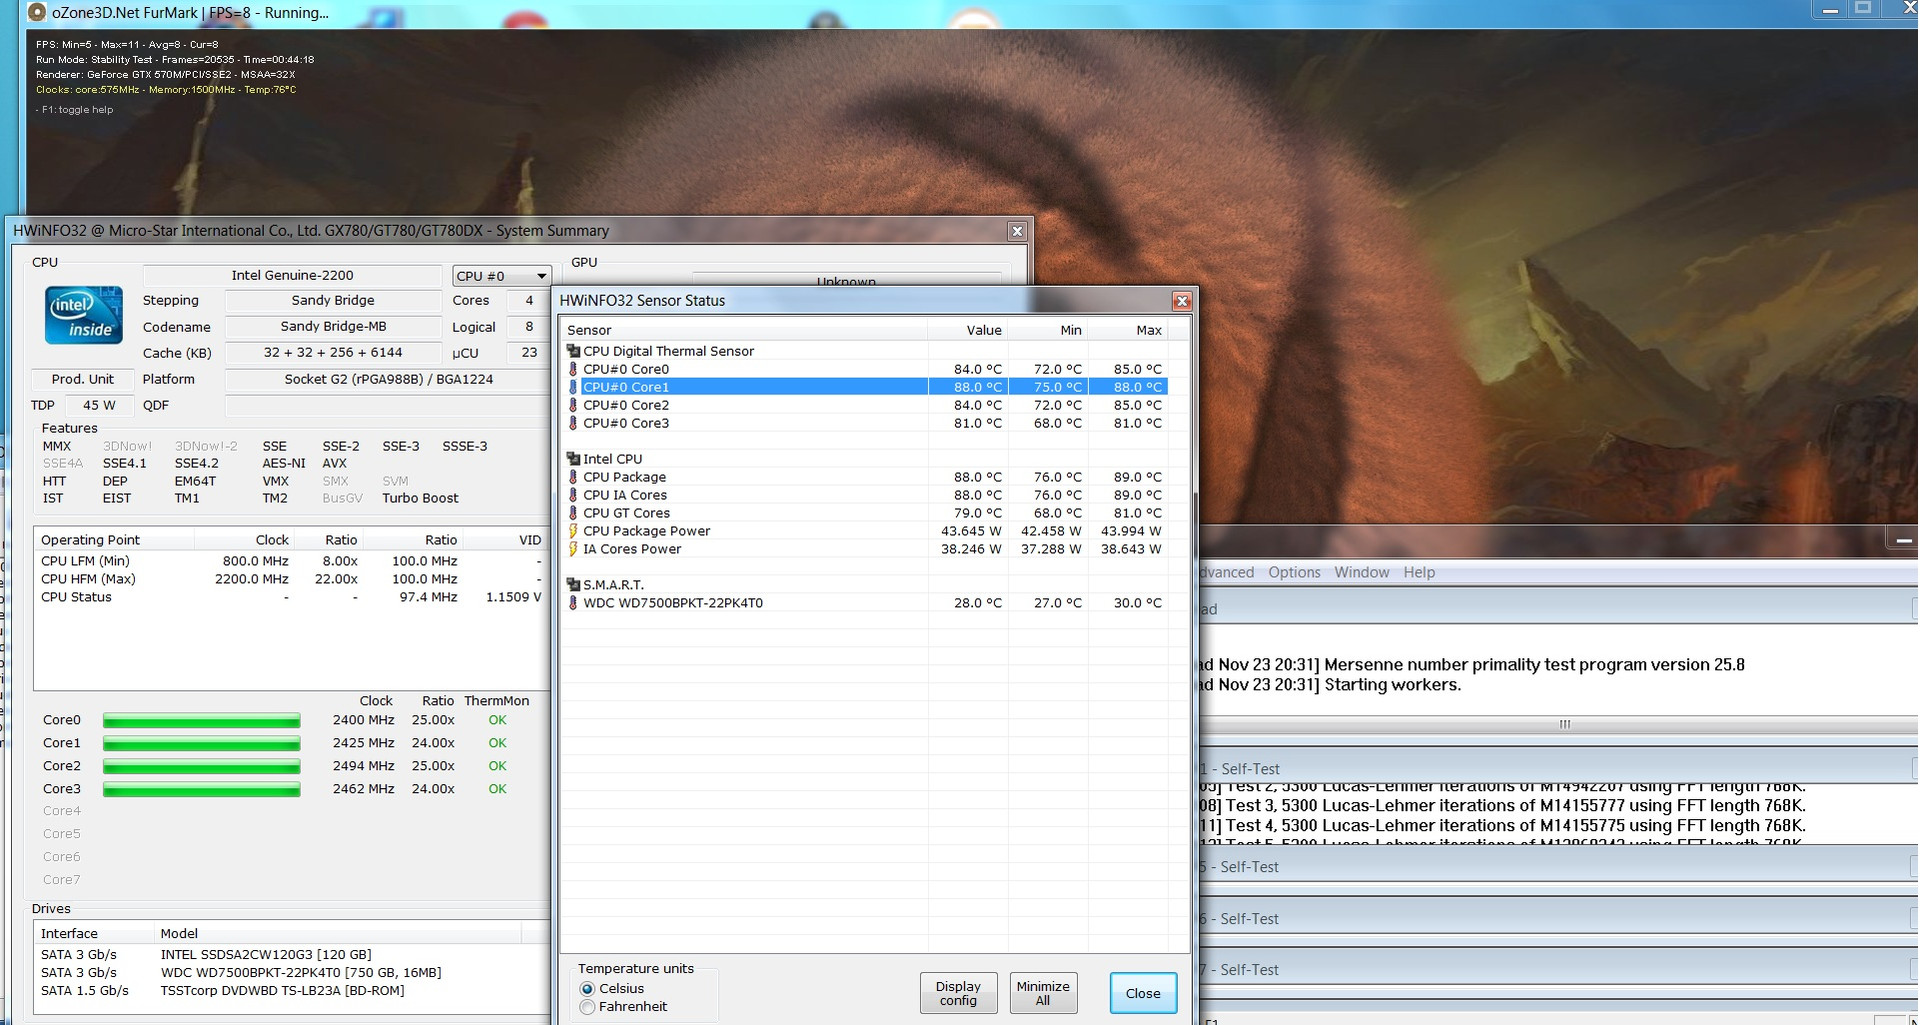Click the Turbo Boost feature label
This screenshot has height=1025, width=1920.
tap(420, 498)
